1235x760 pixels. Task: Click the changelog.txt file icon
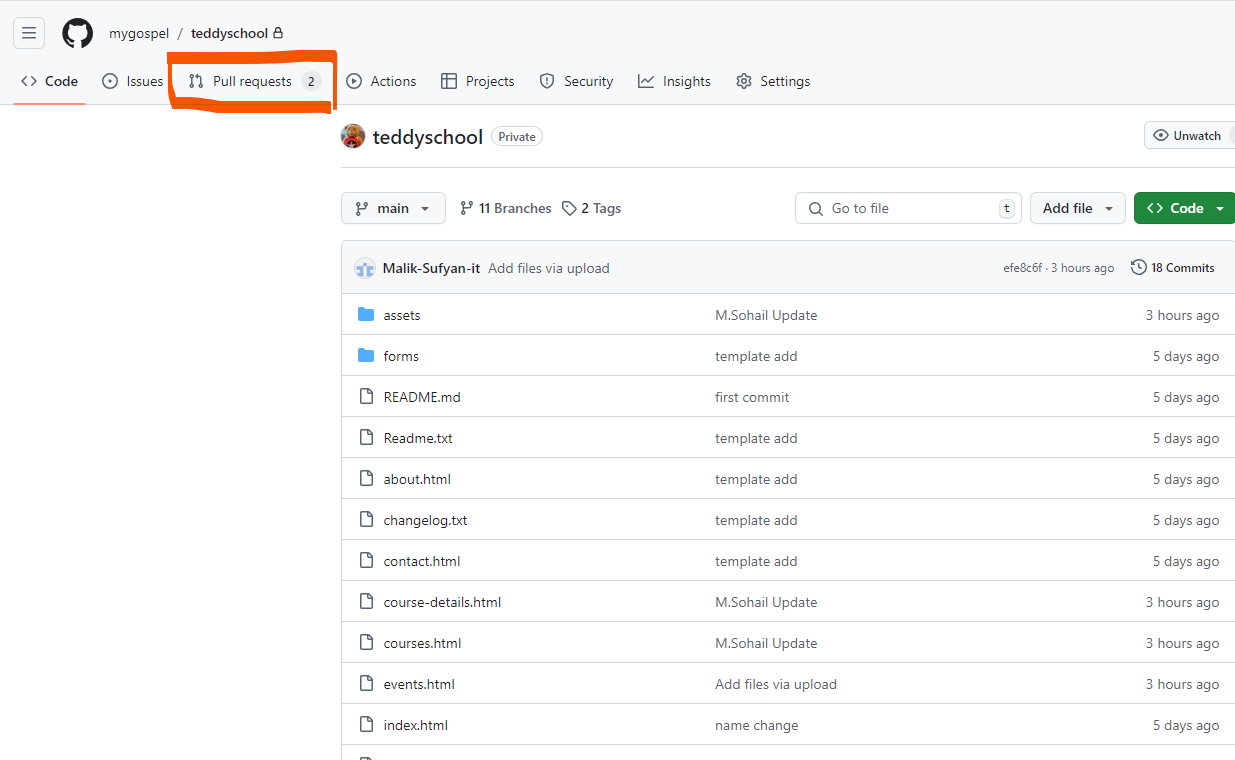[366, 520]
